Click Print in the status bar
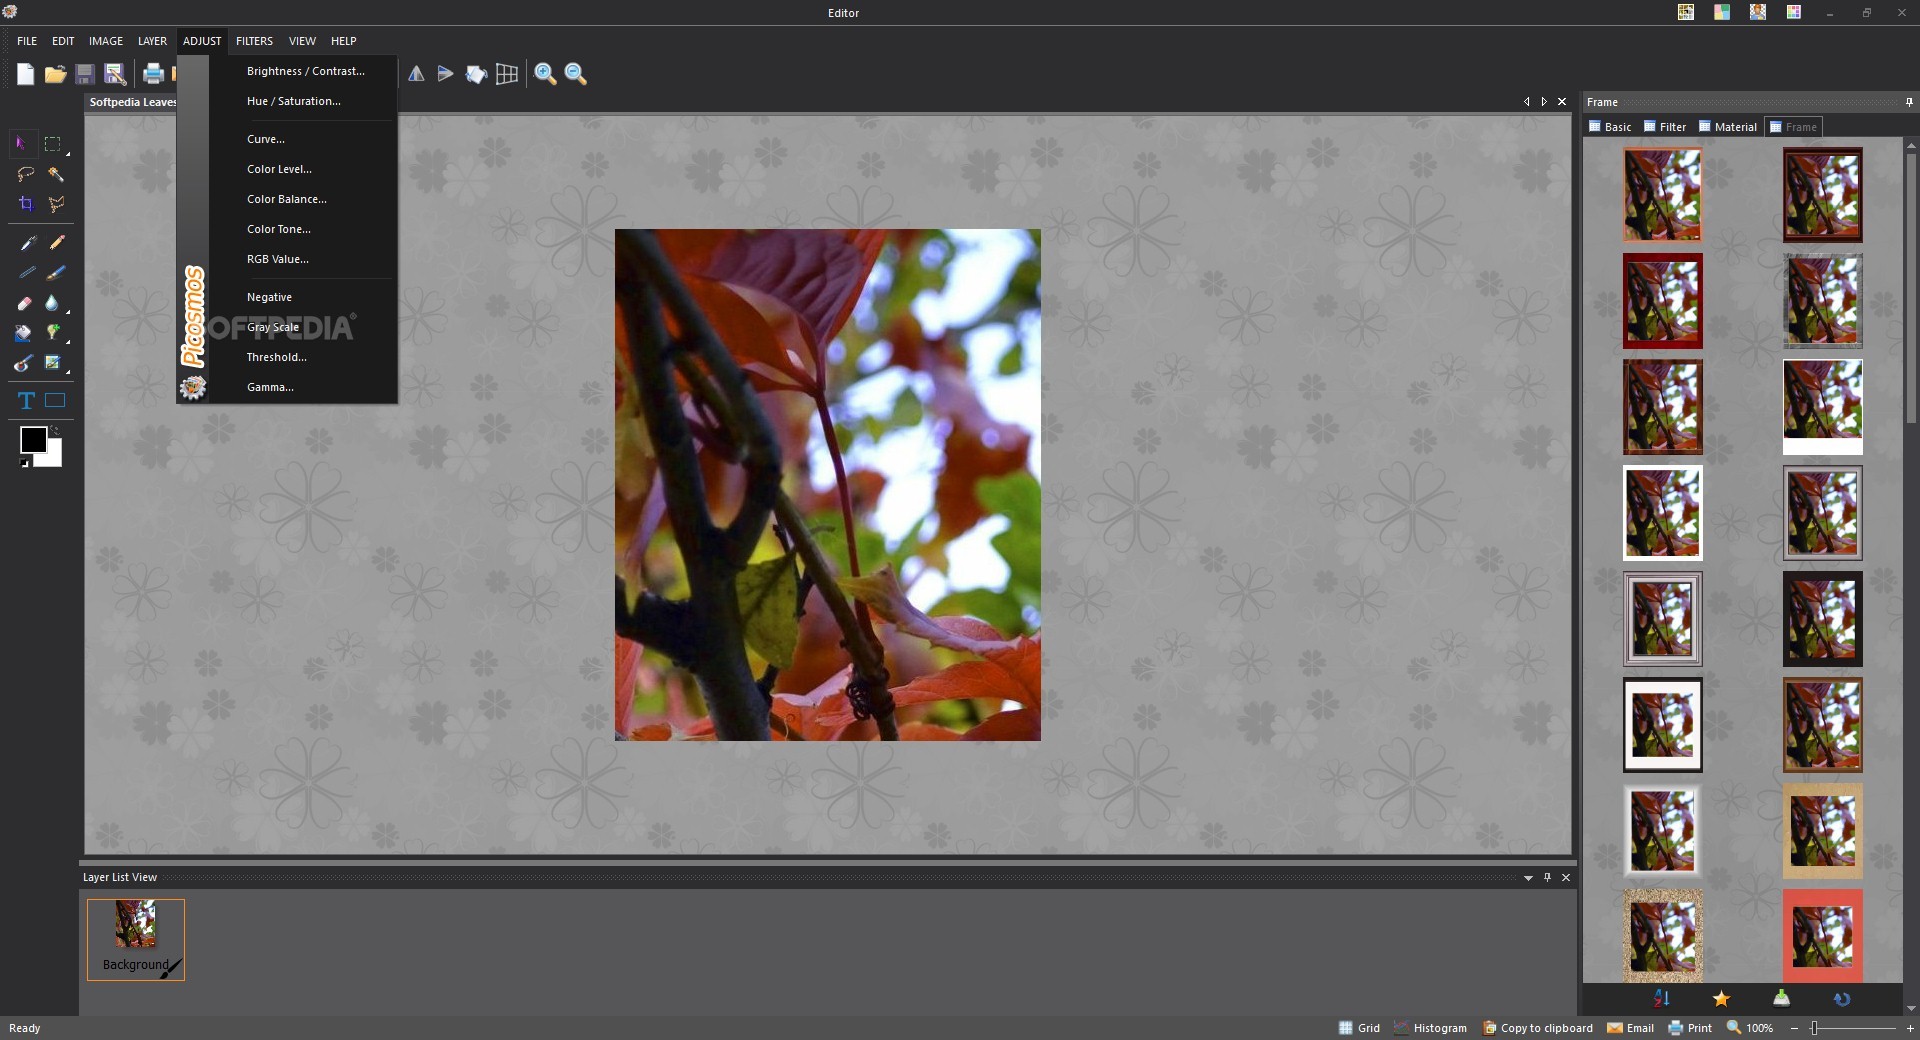 pyautogui.click(x=1690, y=1028)
